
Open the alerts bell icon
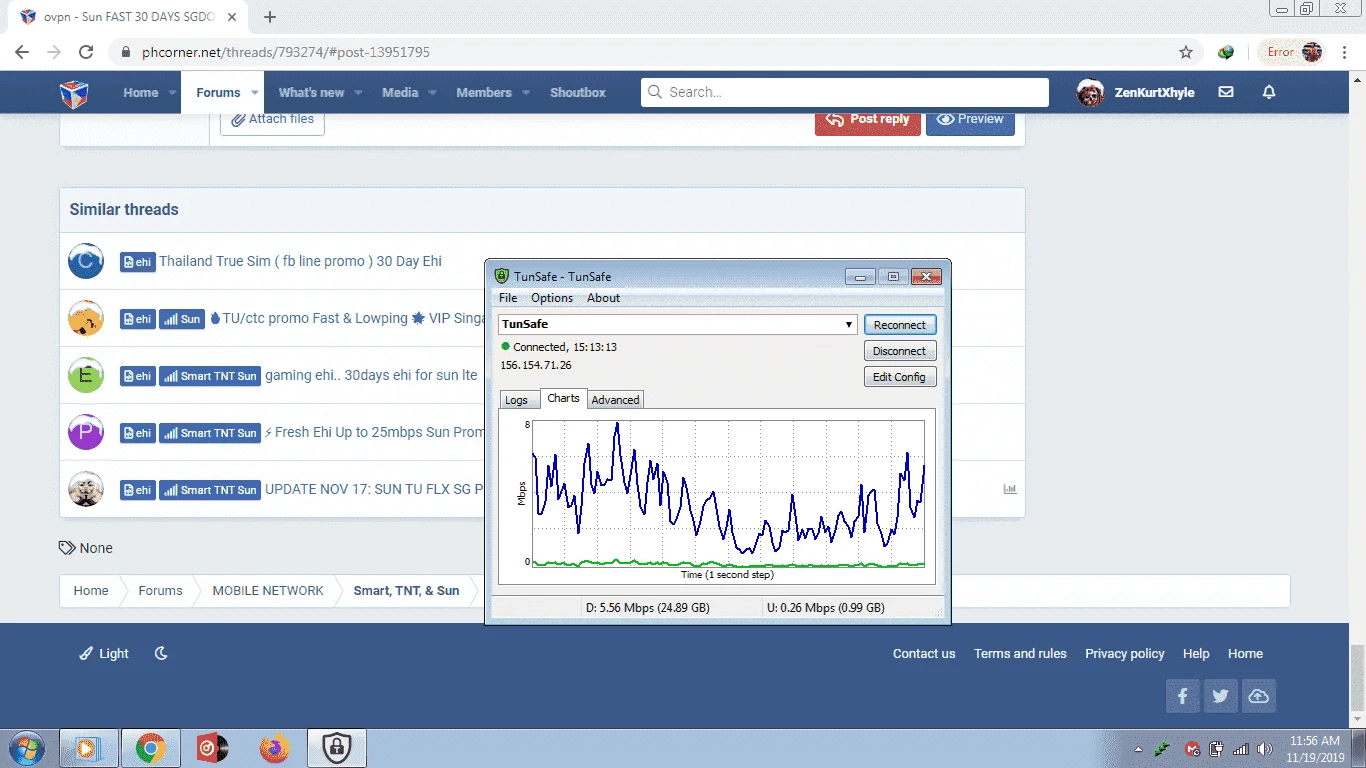pos(1269,92)
